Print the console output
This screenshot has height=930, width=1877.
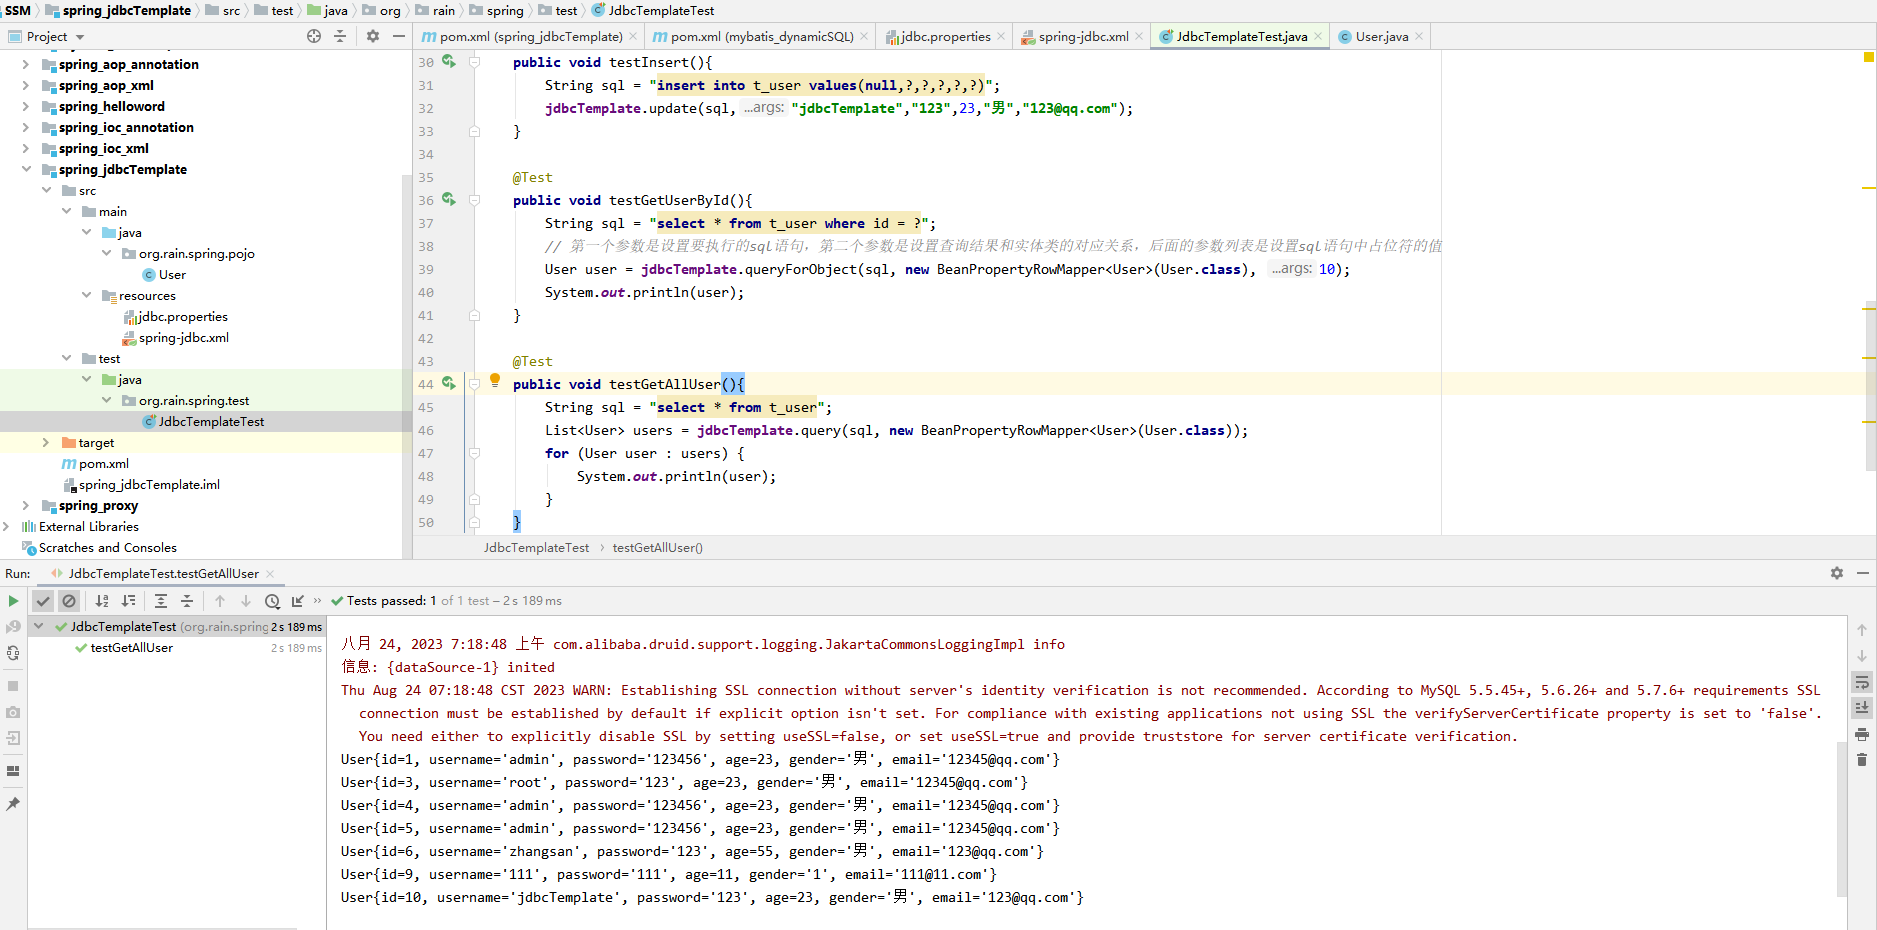[x=1862, y=734]
